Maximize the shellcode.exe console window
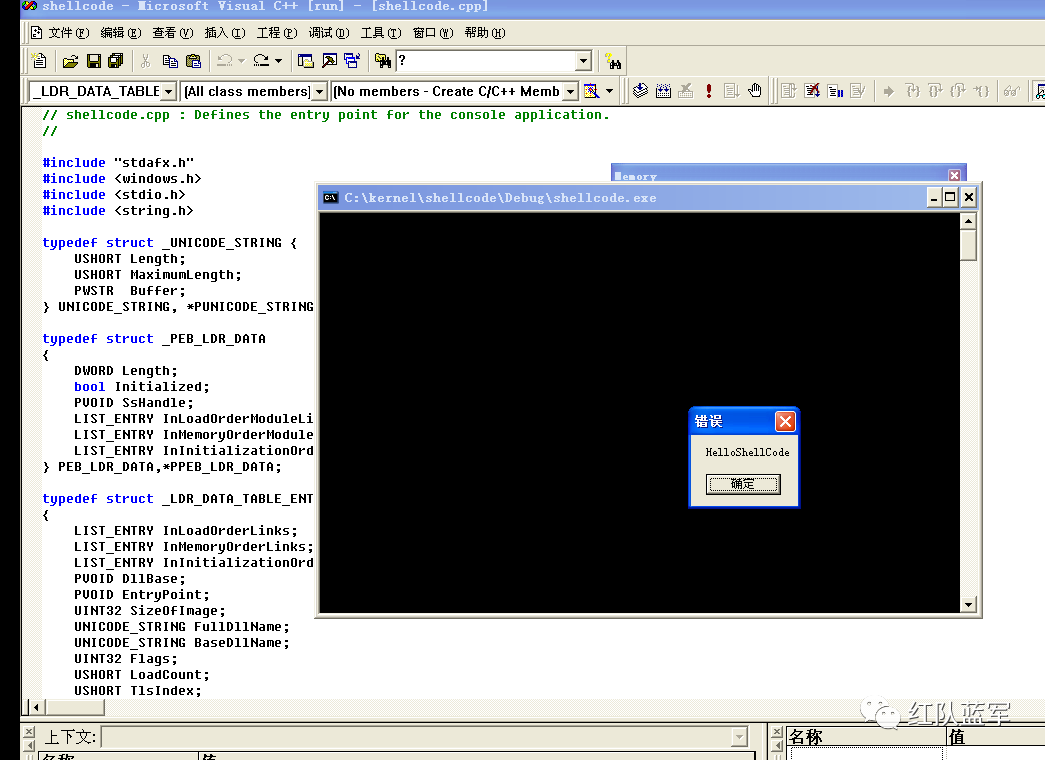This screenshot has width=1045, height=760. [950, 197]
